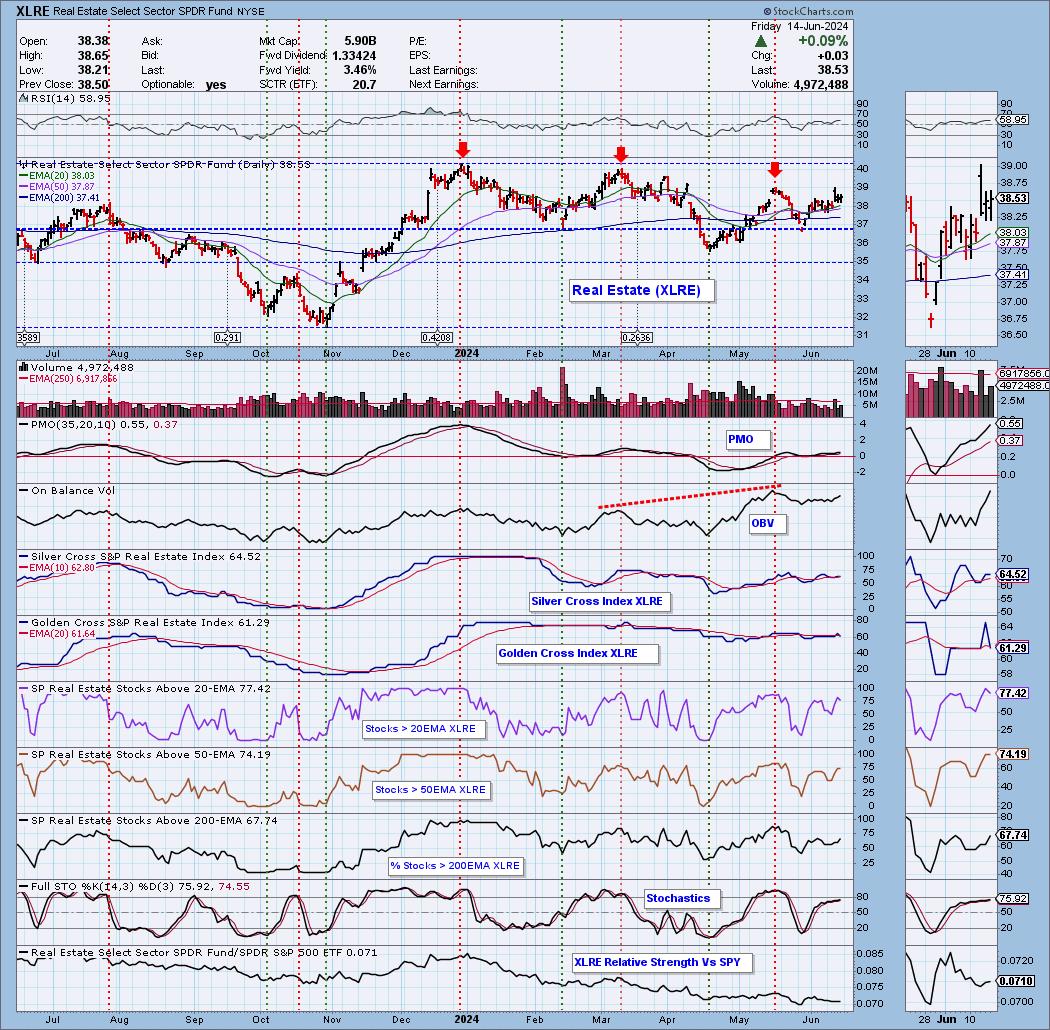Click the SCTR (ETF) value 20.7
Screen dimensions: 1050x1030
[x=364, y=84]
